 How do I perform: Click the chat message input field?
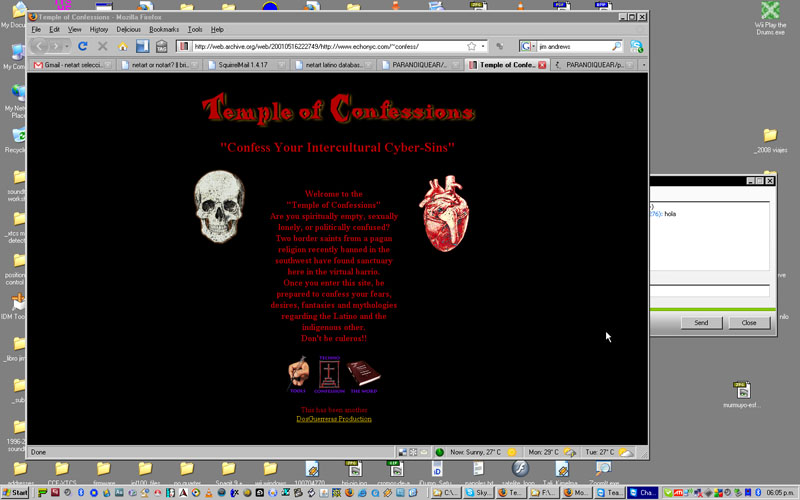[x=710, y=291]
